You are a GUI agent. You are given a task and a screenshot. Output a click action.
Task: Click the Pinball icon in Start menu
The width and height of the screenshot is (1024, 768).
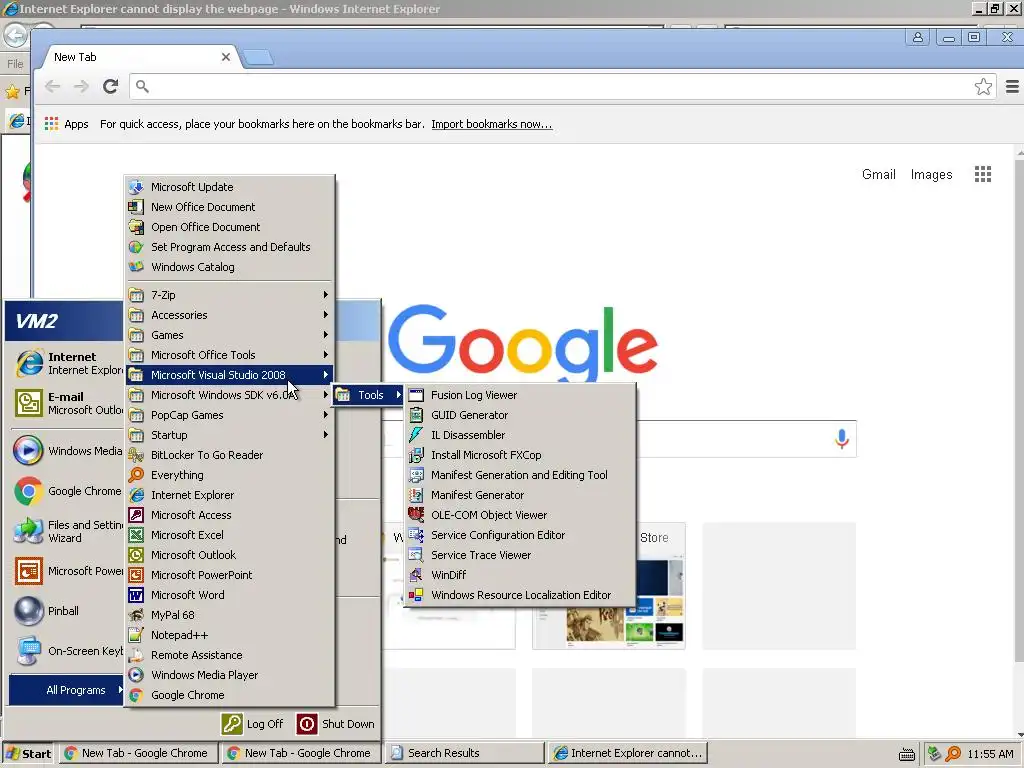(x=29, y=611)
